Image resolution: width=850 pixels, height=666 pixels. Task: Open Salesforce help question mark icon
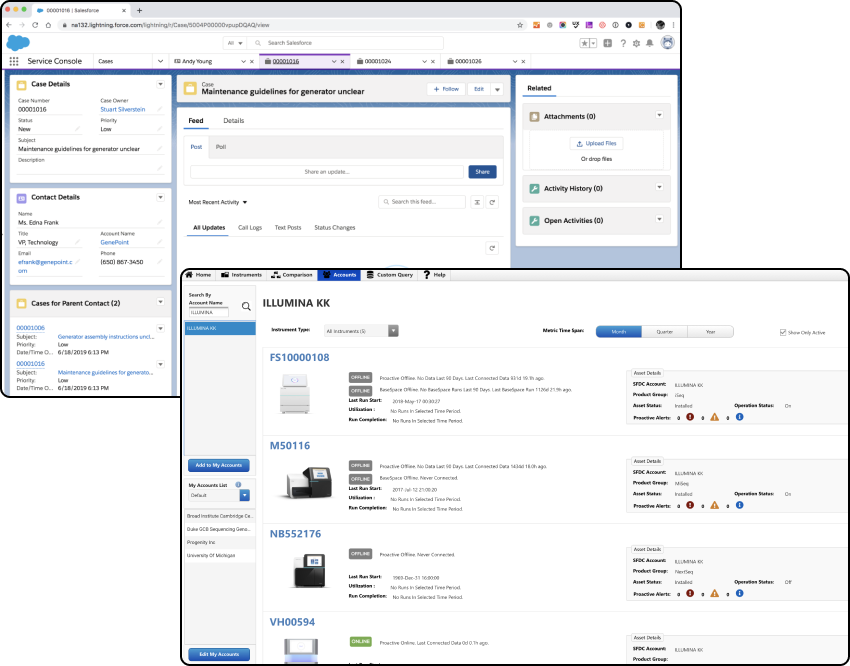pyautogui.click(x=623, y=43)
